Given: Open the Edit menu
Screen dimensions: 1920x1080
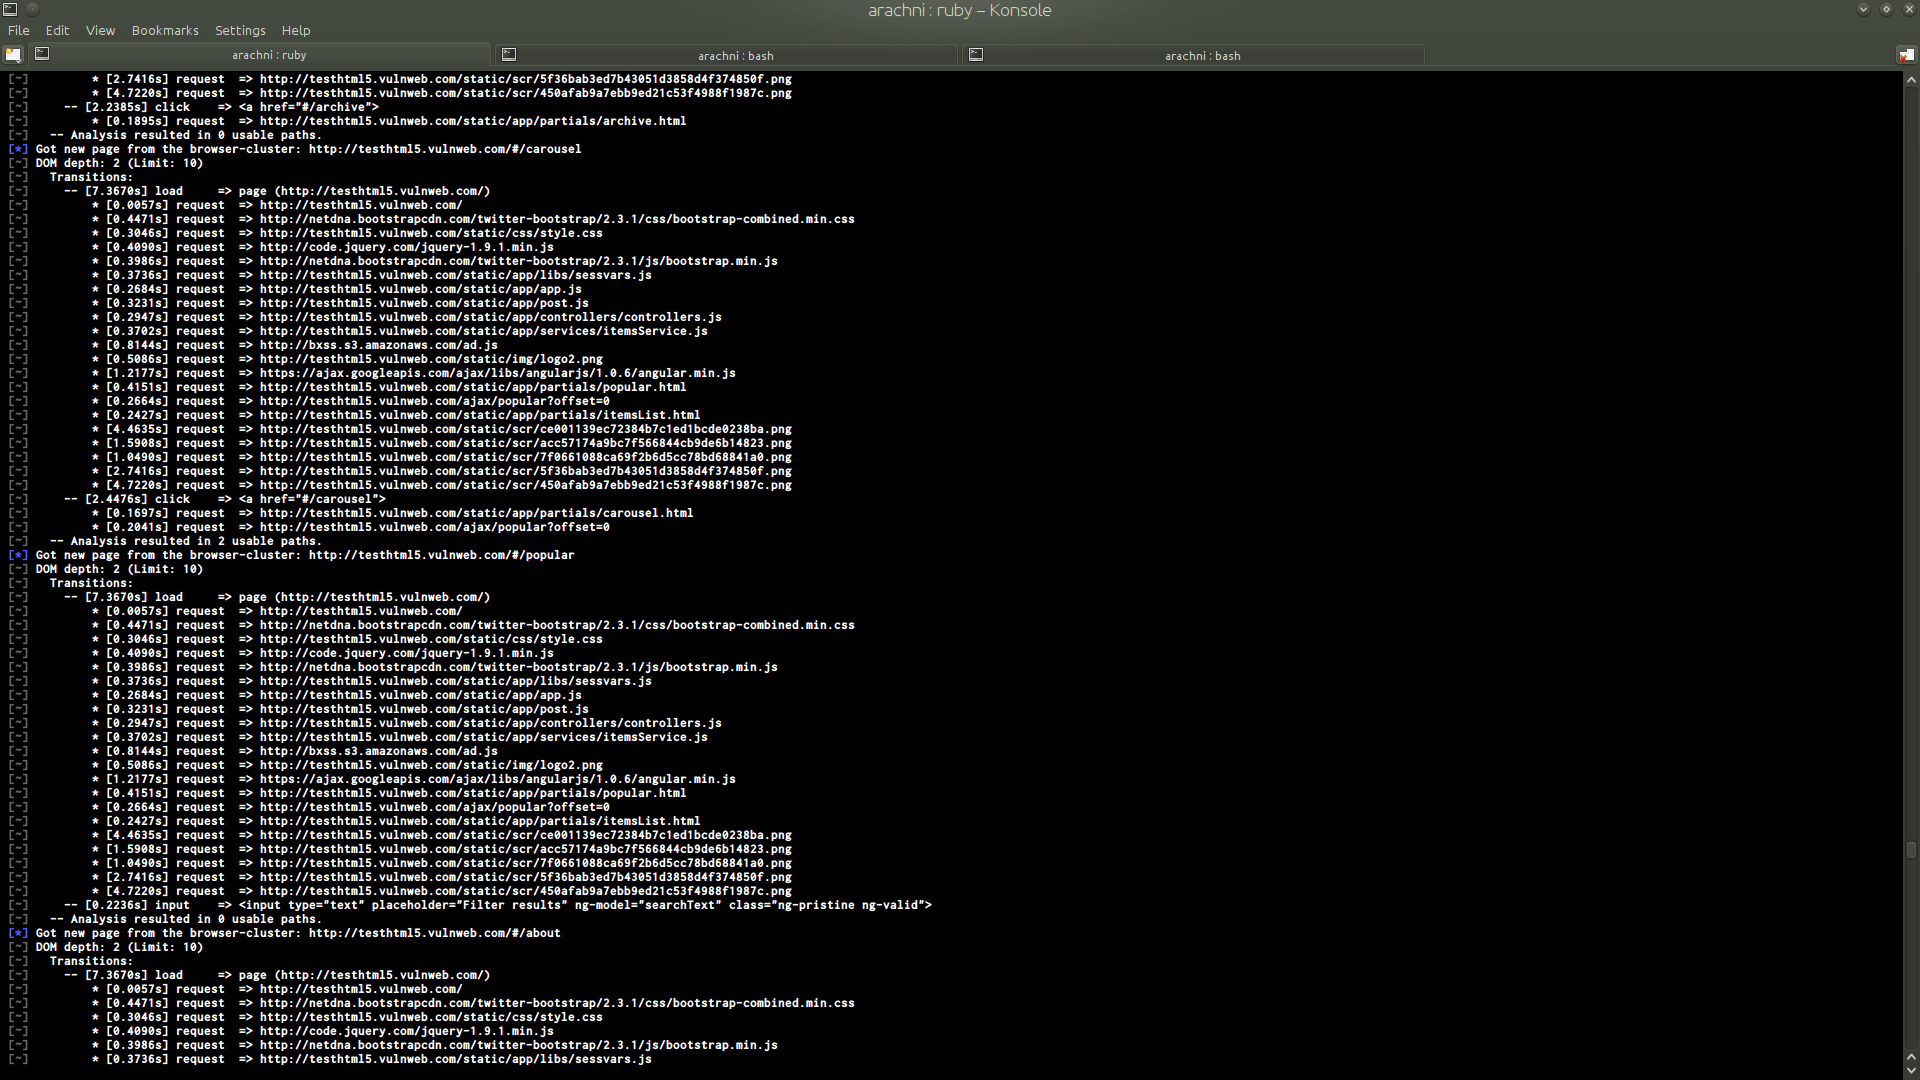Looking at the screenshot, I should pos(57,30).
